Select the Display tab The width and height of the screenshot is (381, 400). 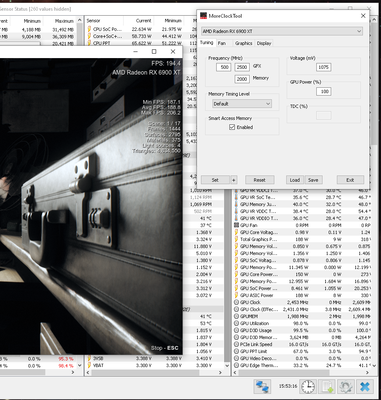click(x=264, y=43)
